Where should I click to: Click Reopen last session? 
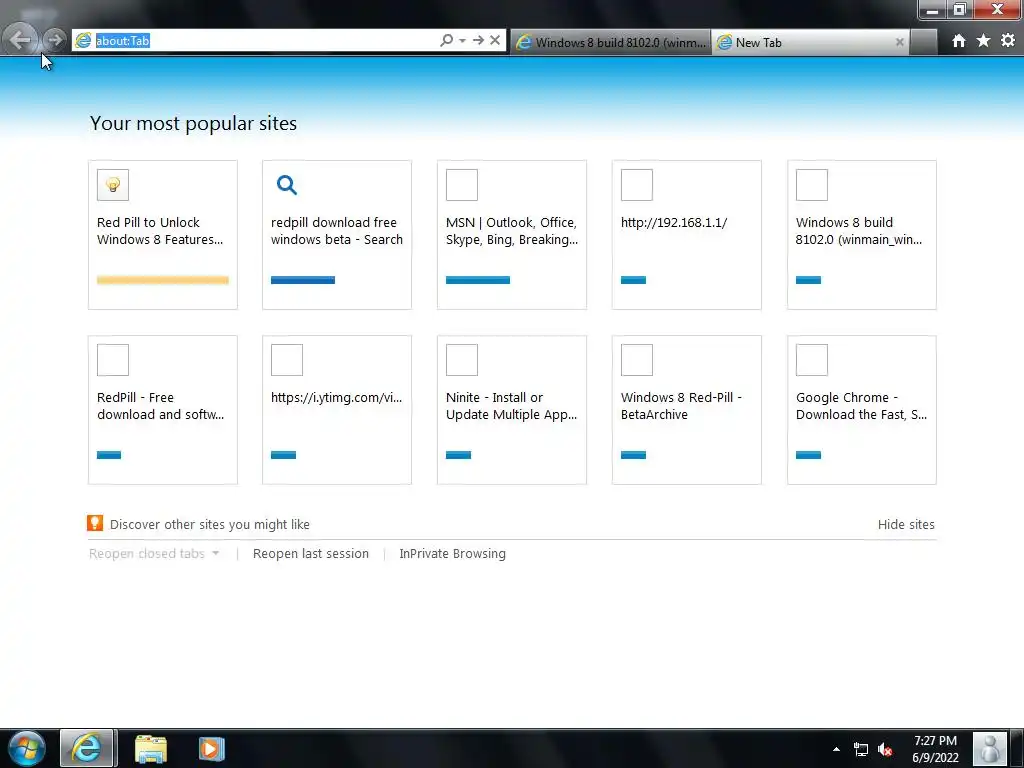(311, 553)
